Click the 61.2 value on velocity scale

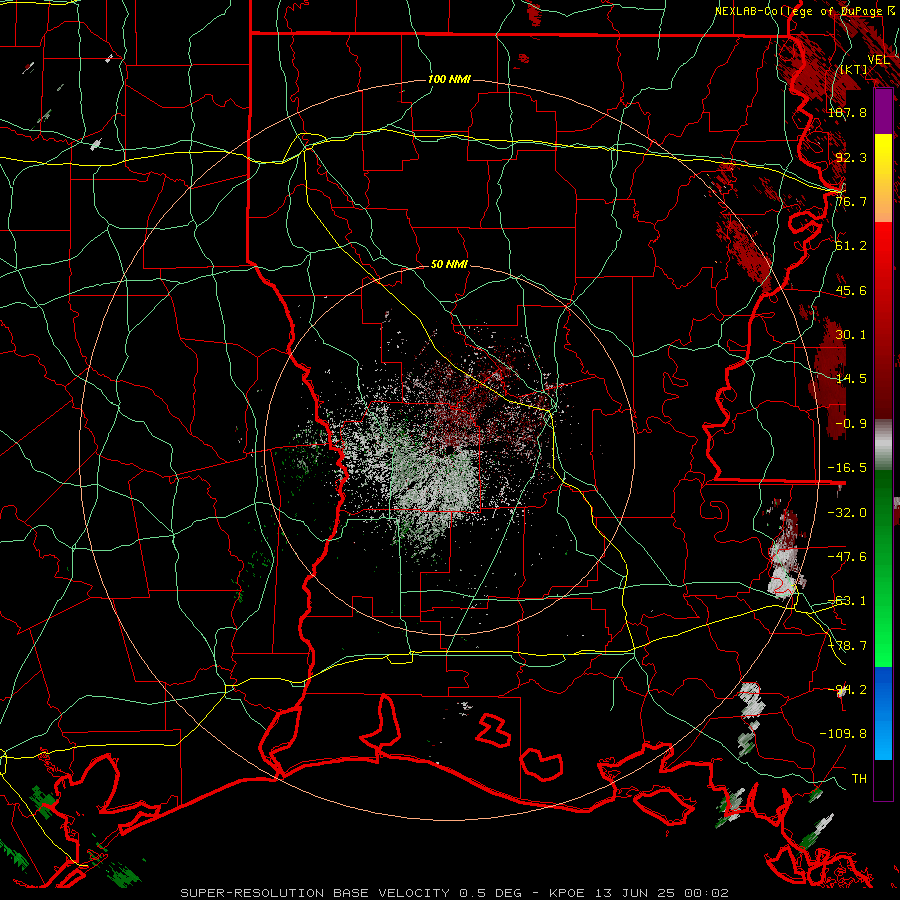click(851, 246)
